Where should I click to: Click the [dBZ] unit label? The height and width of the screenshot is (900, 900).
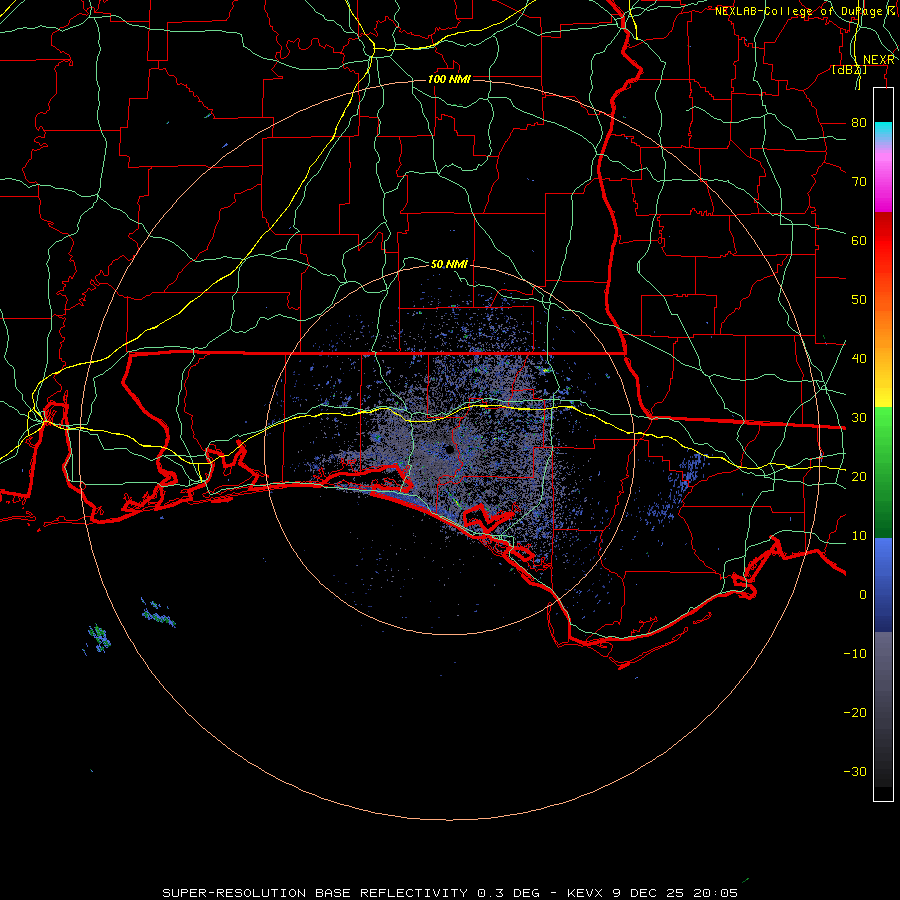[x=849, y=70]
